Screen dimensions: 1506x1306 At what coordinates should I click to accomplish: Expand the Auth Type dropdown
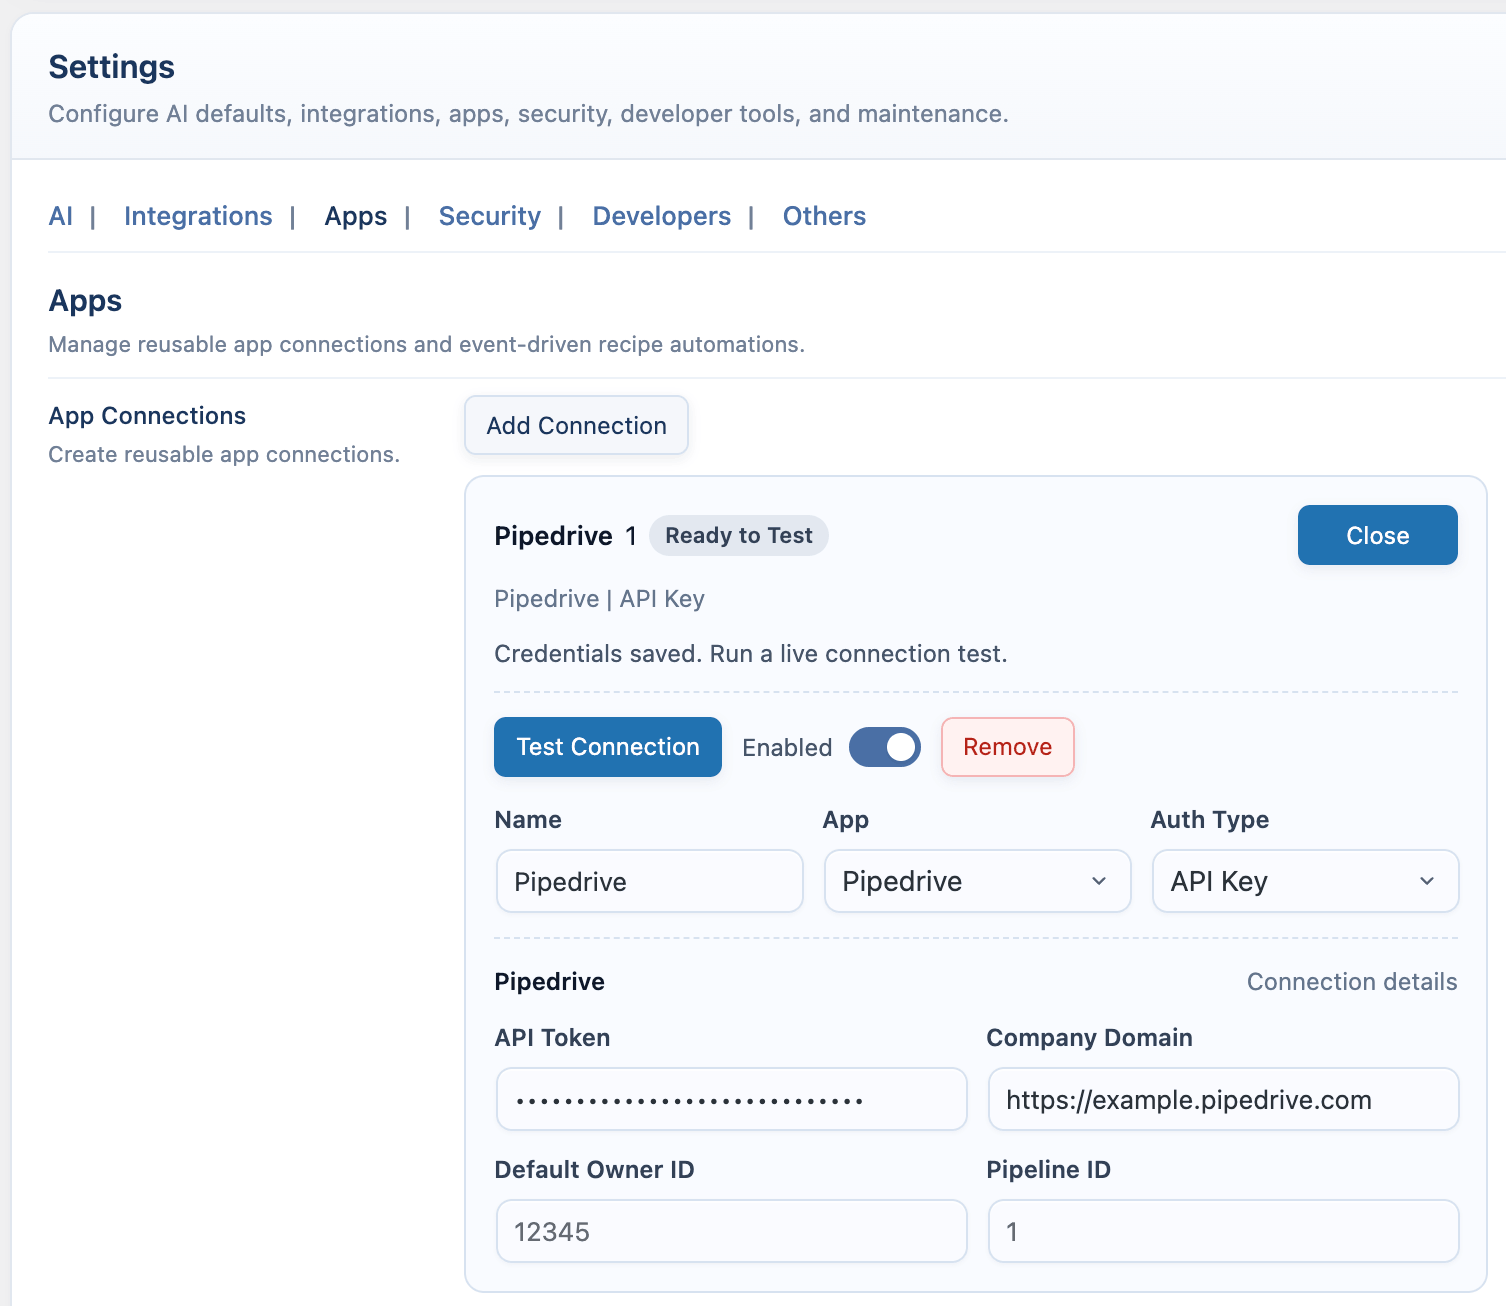pyautogui.click(x=1305, y=881)
